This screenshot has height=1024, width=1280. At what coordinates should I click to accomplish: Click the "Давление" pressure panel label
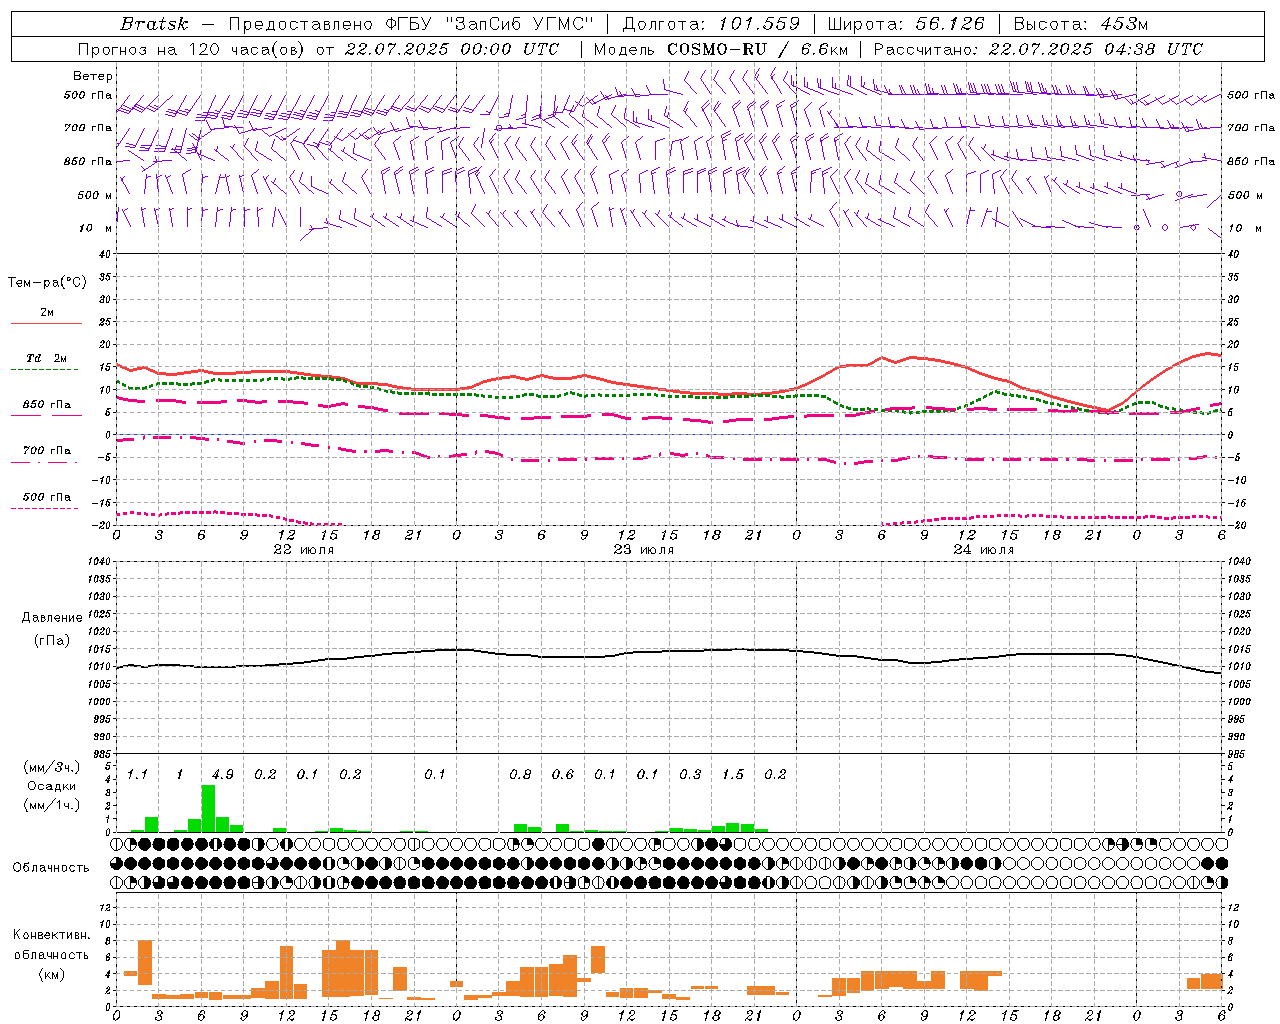pyautogui.click(x=51, y=618)
